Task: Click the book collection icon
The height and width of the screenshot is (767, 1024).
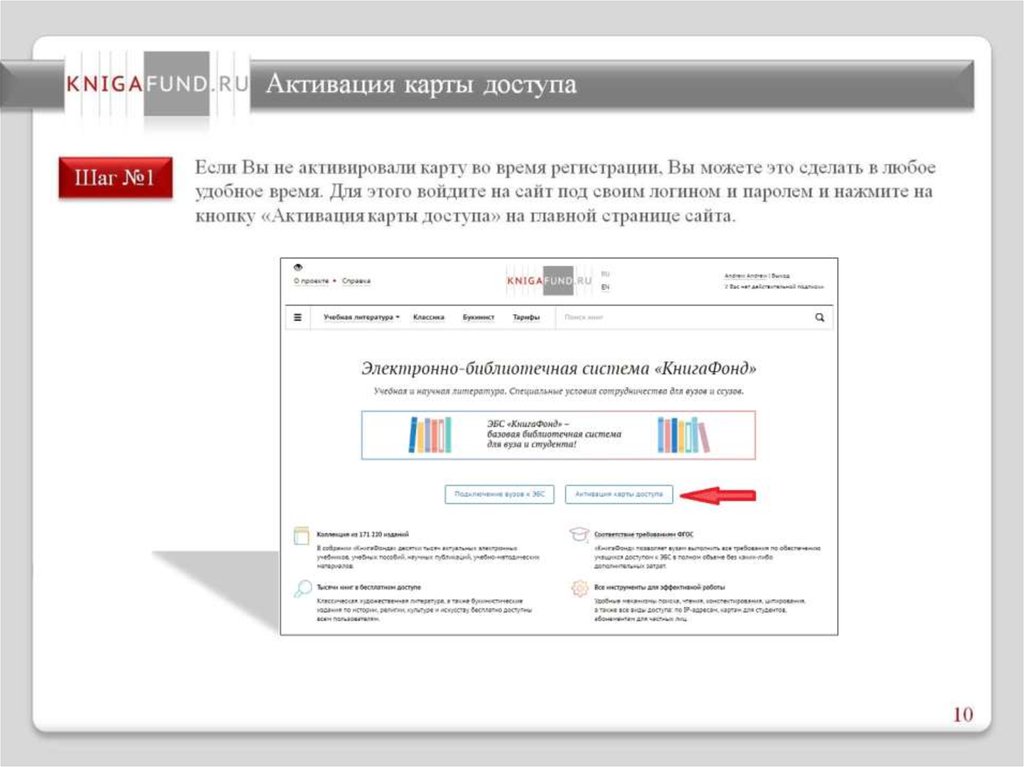Action: (301, 536)
